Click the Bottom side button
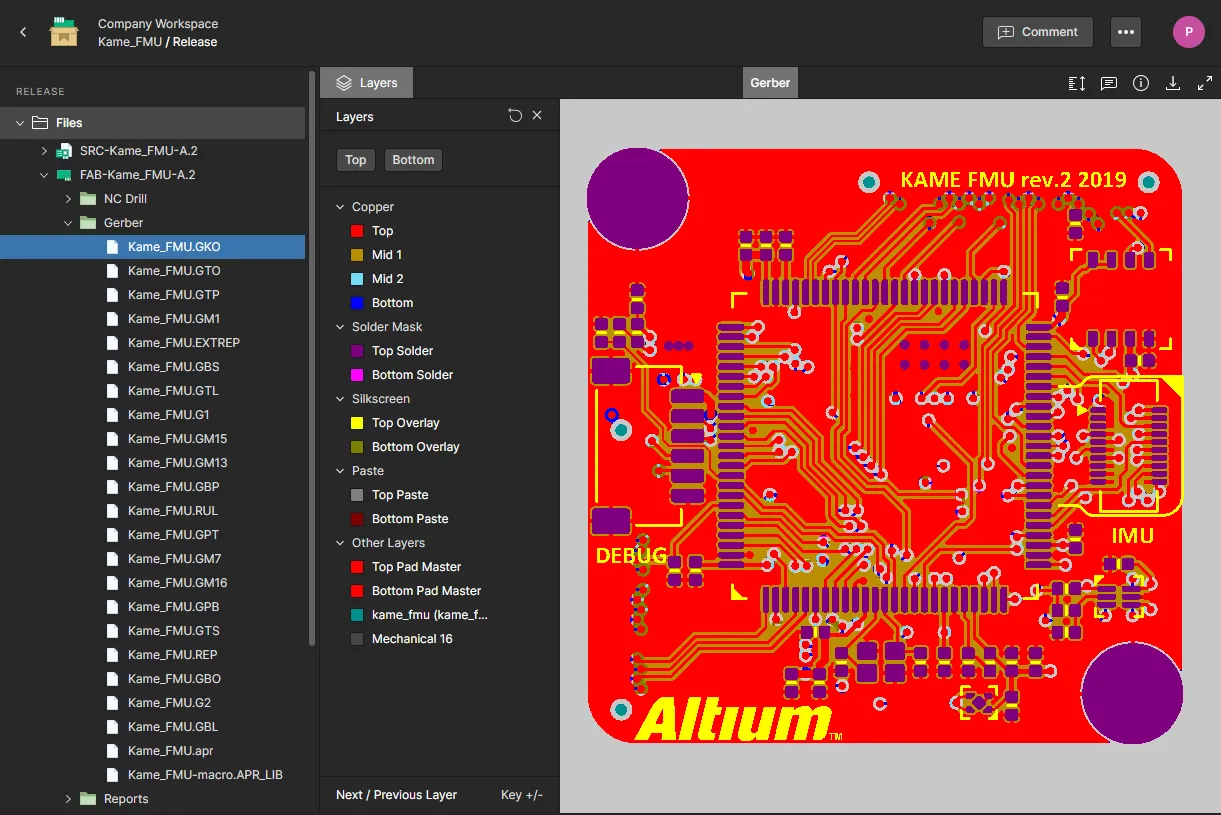This screenshot has height=815, width=1221. point(413,160)
